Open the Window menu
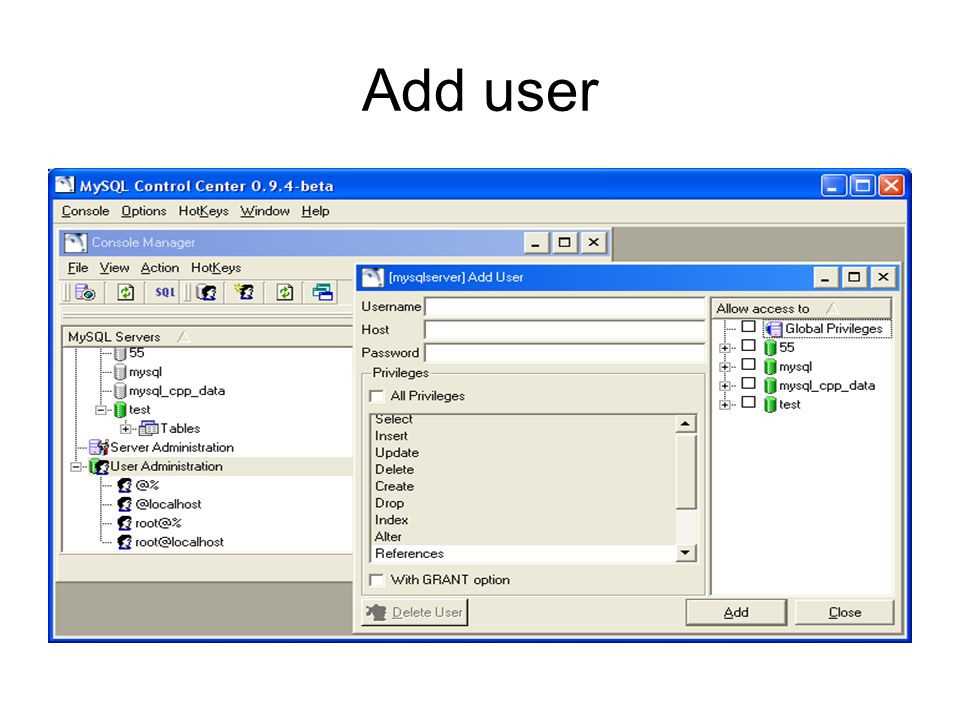 pos(264,211)
